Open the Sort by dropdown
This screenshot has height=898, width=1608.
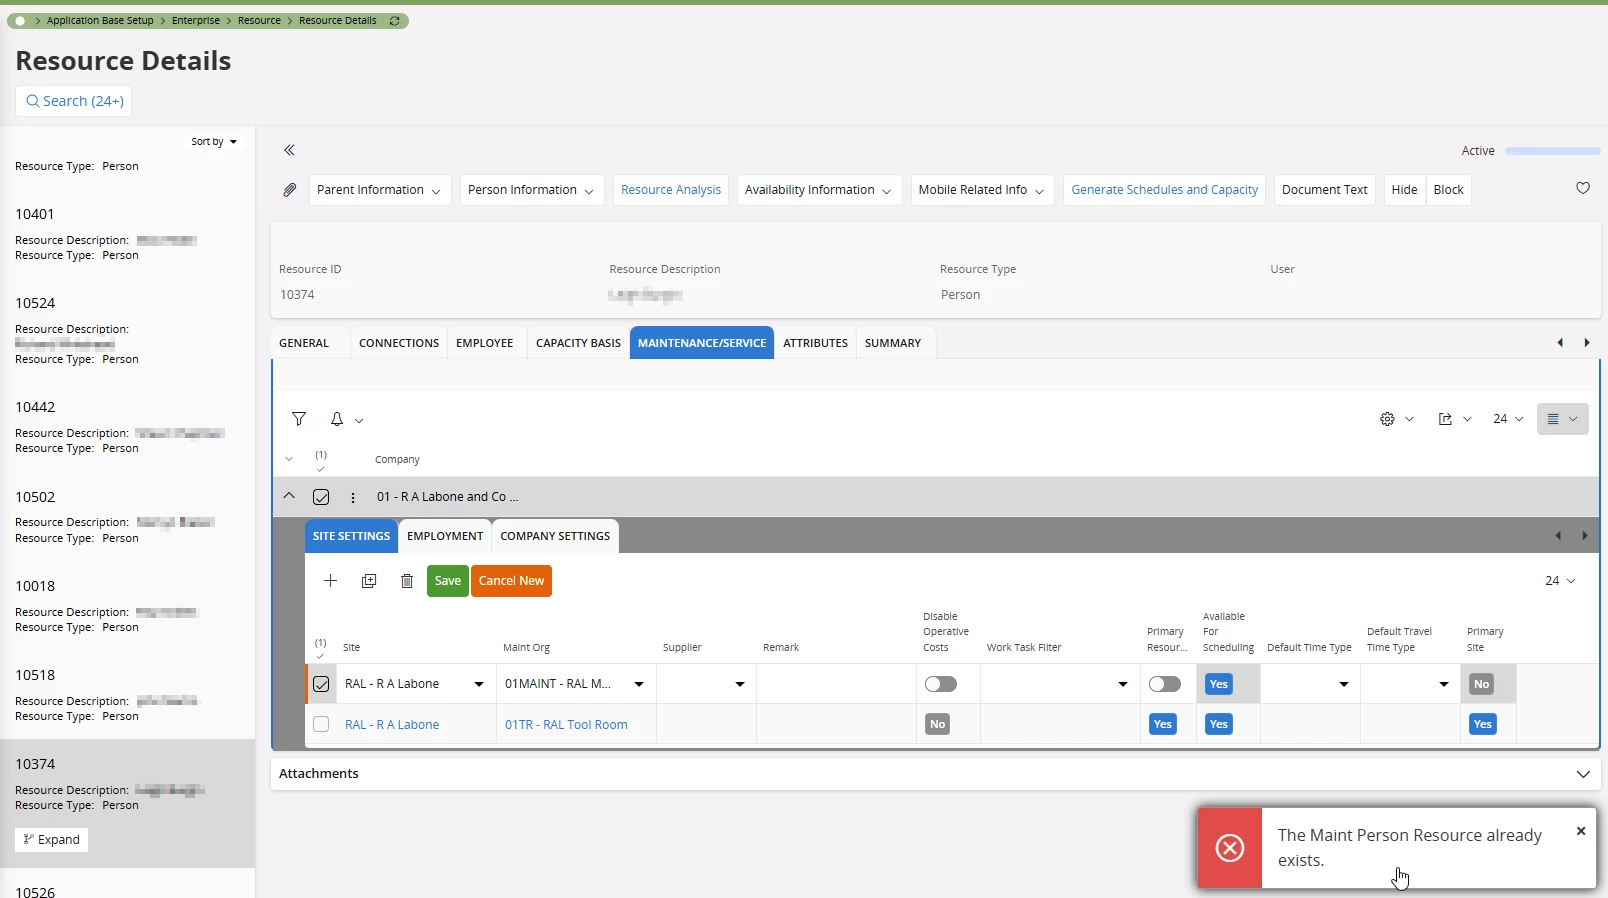pyautogui.click(x=214, y=142)
